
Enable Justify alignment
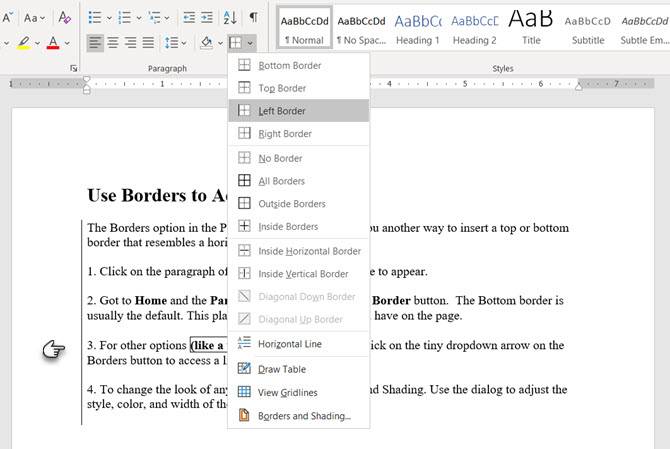pos(148,42)
